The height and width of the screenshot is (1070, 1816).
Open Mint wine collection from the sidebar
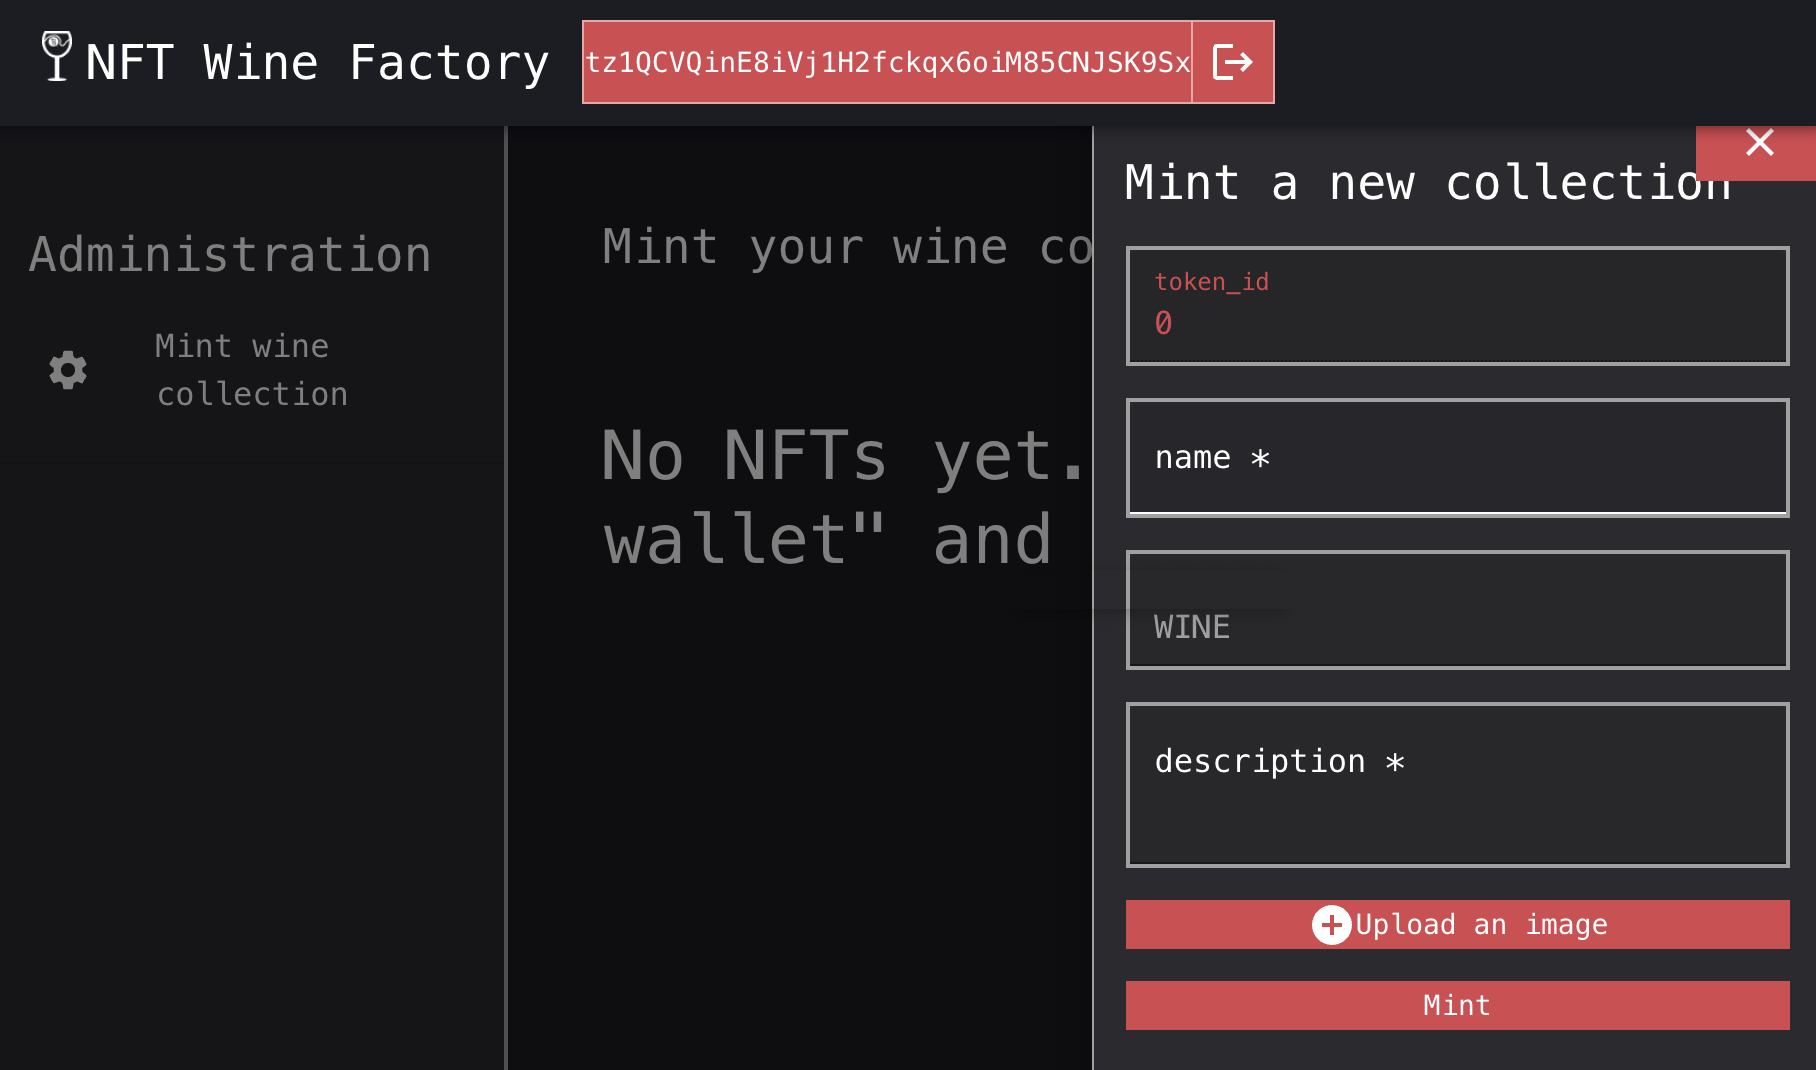(251, 369)
